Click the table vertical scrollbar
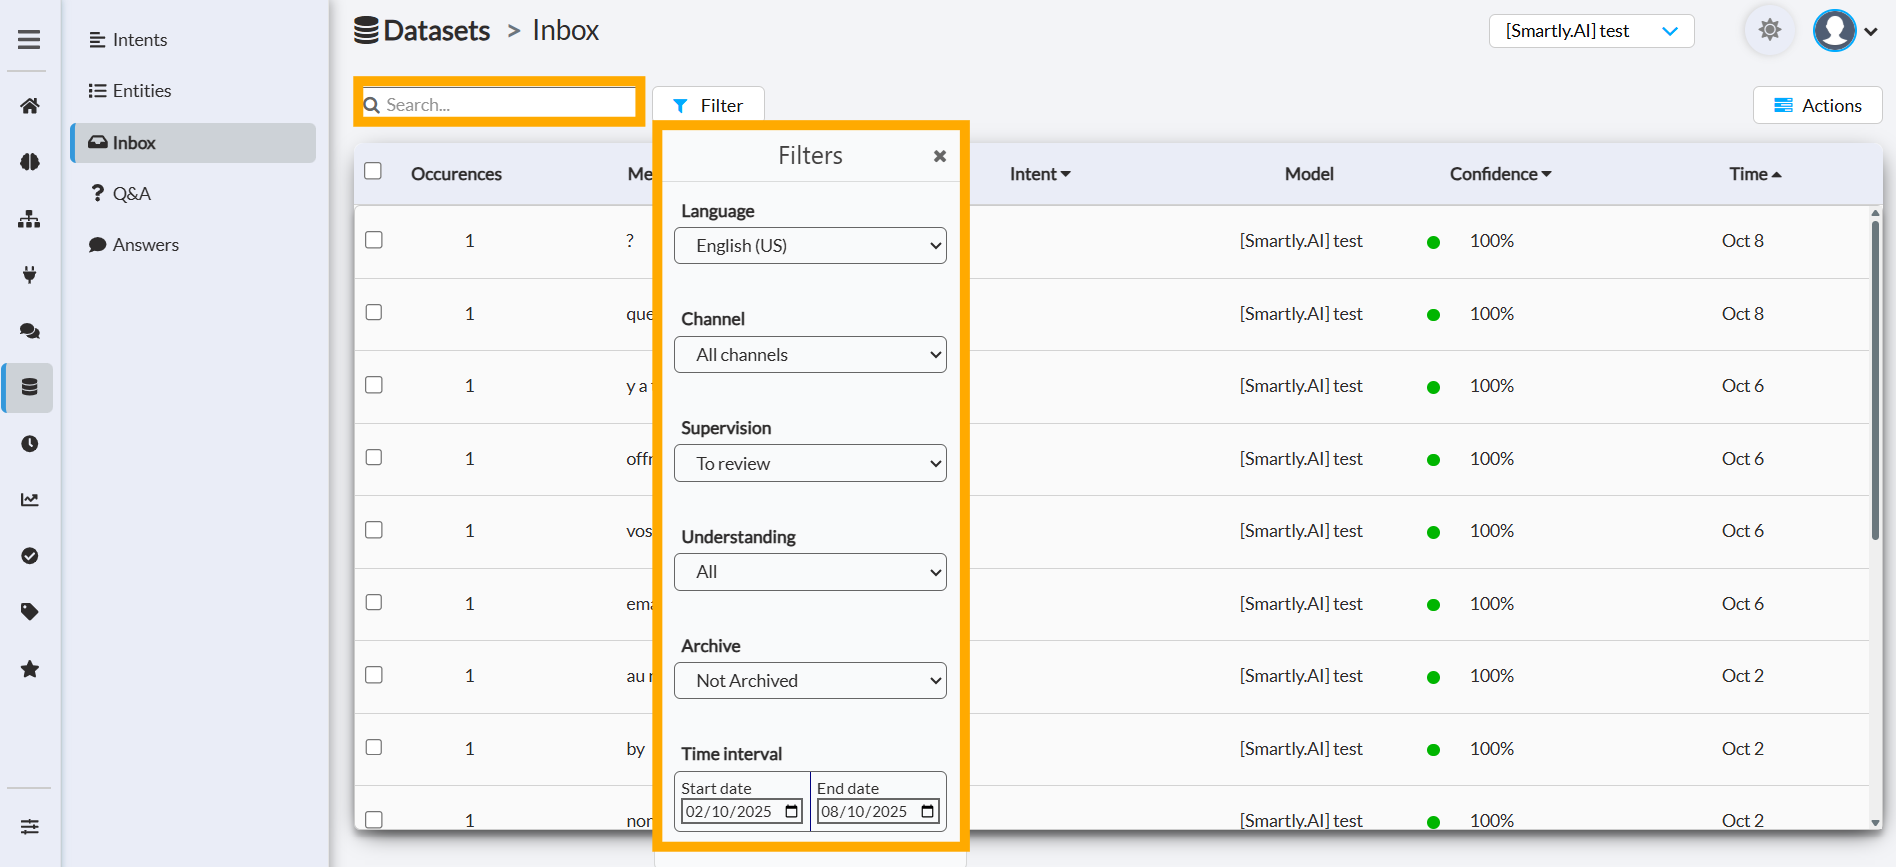 [x=1876, y=380]
